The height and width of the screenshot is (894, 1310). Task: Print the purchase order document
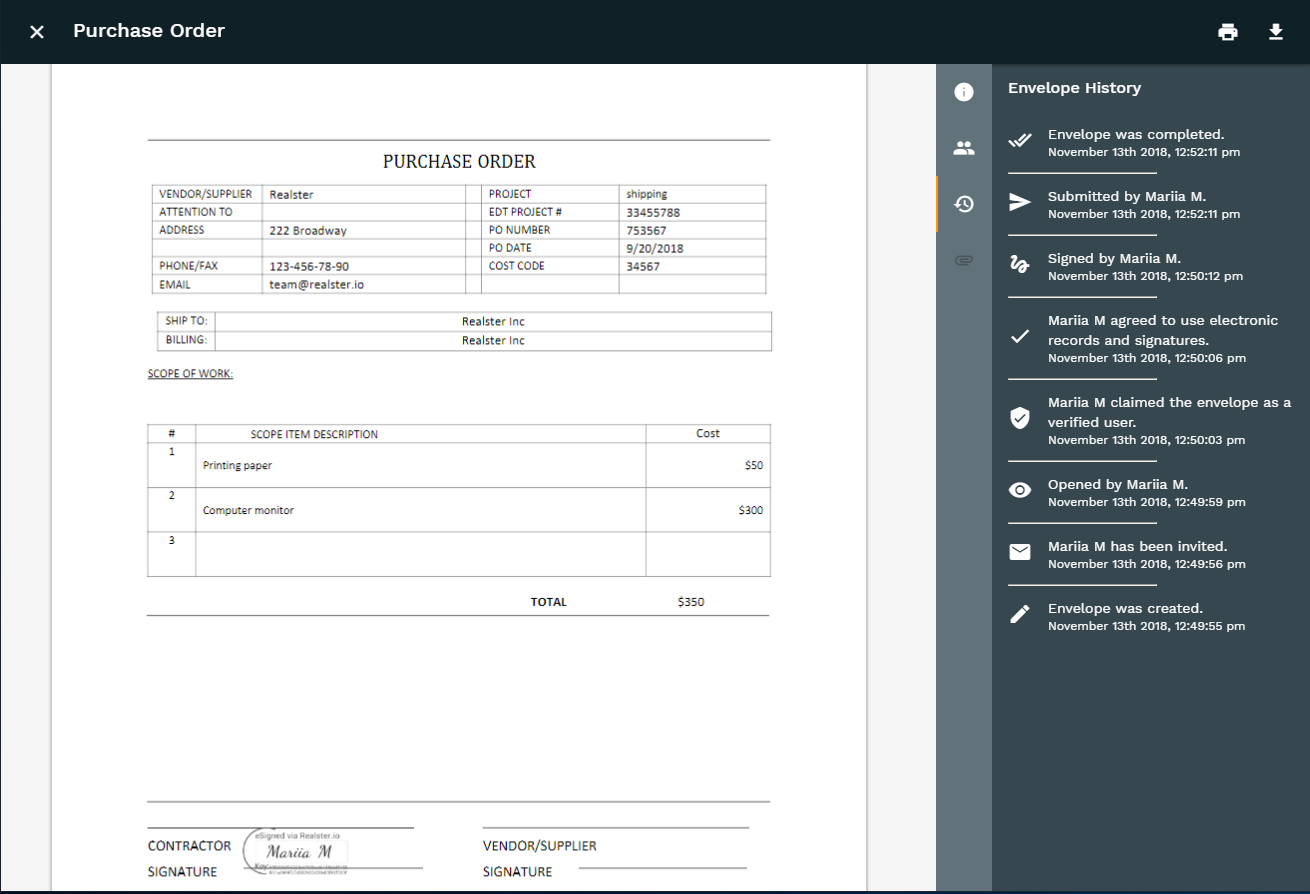click(x=1228, y=32)
